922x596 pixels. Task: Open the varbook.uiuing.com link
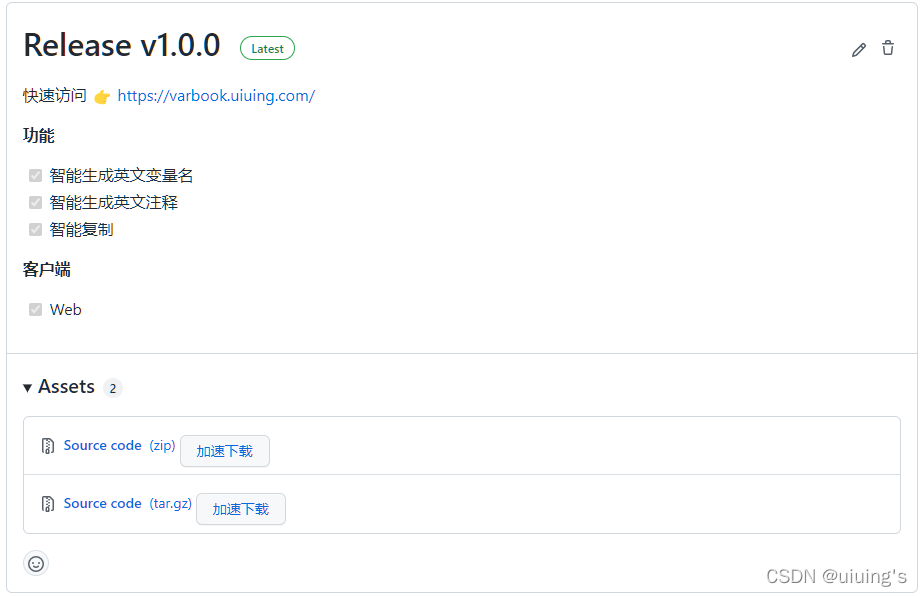point(216,96)
